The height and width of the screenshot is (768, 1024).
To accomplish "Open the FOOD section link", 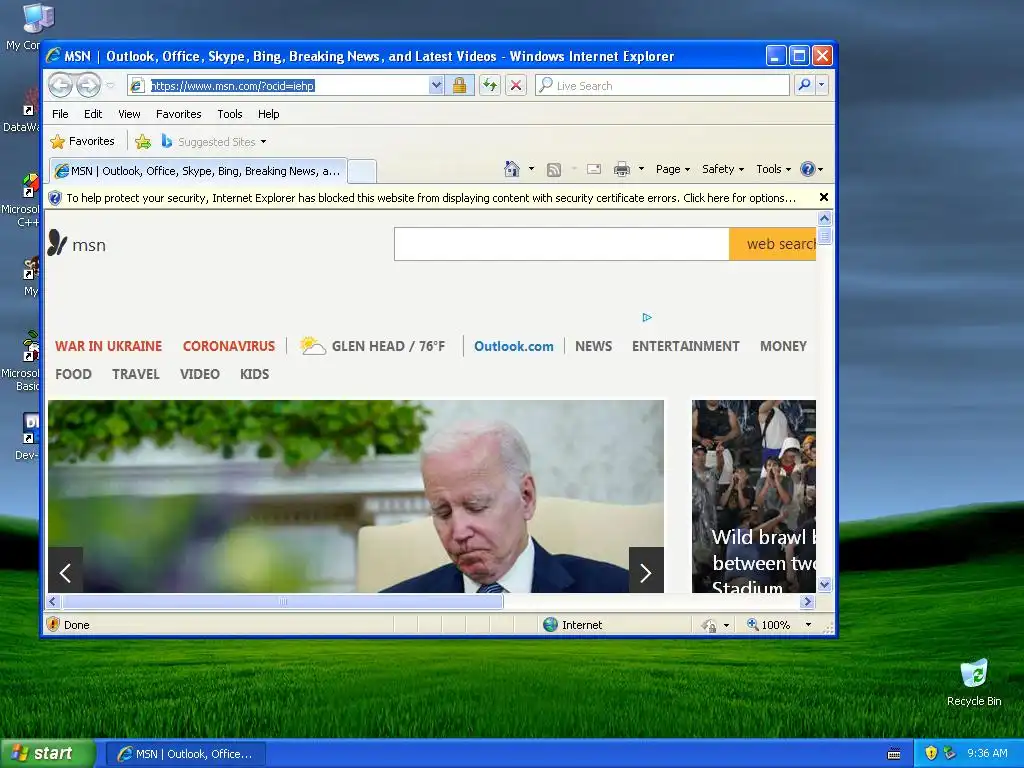I will point(73,374).
